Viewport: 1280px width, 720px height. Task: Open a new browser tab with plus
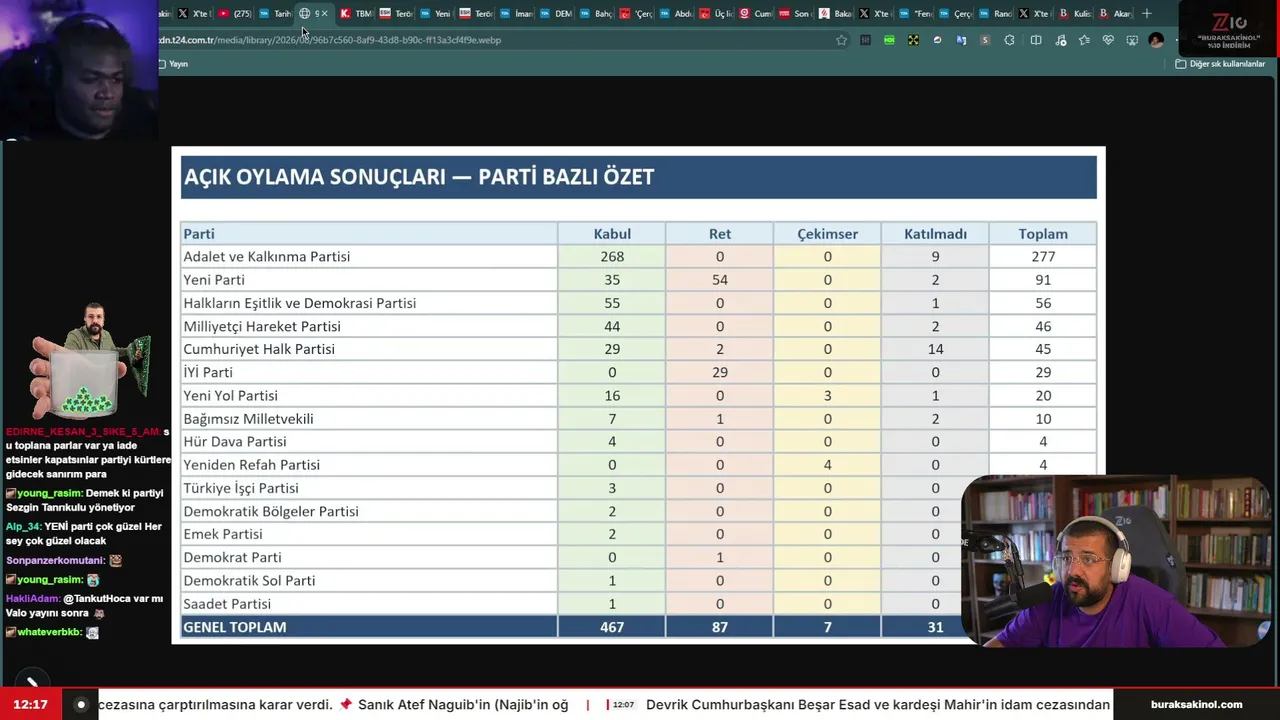tap(1147, 13)
